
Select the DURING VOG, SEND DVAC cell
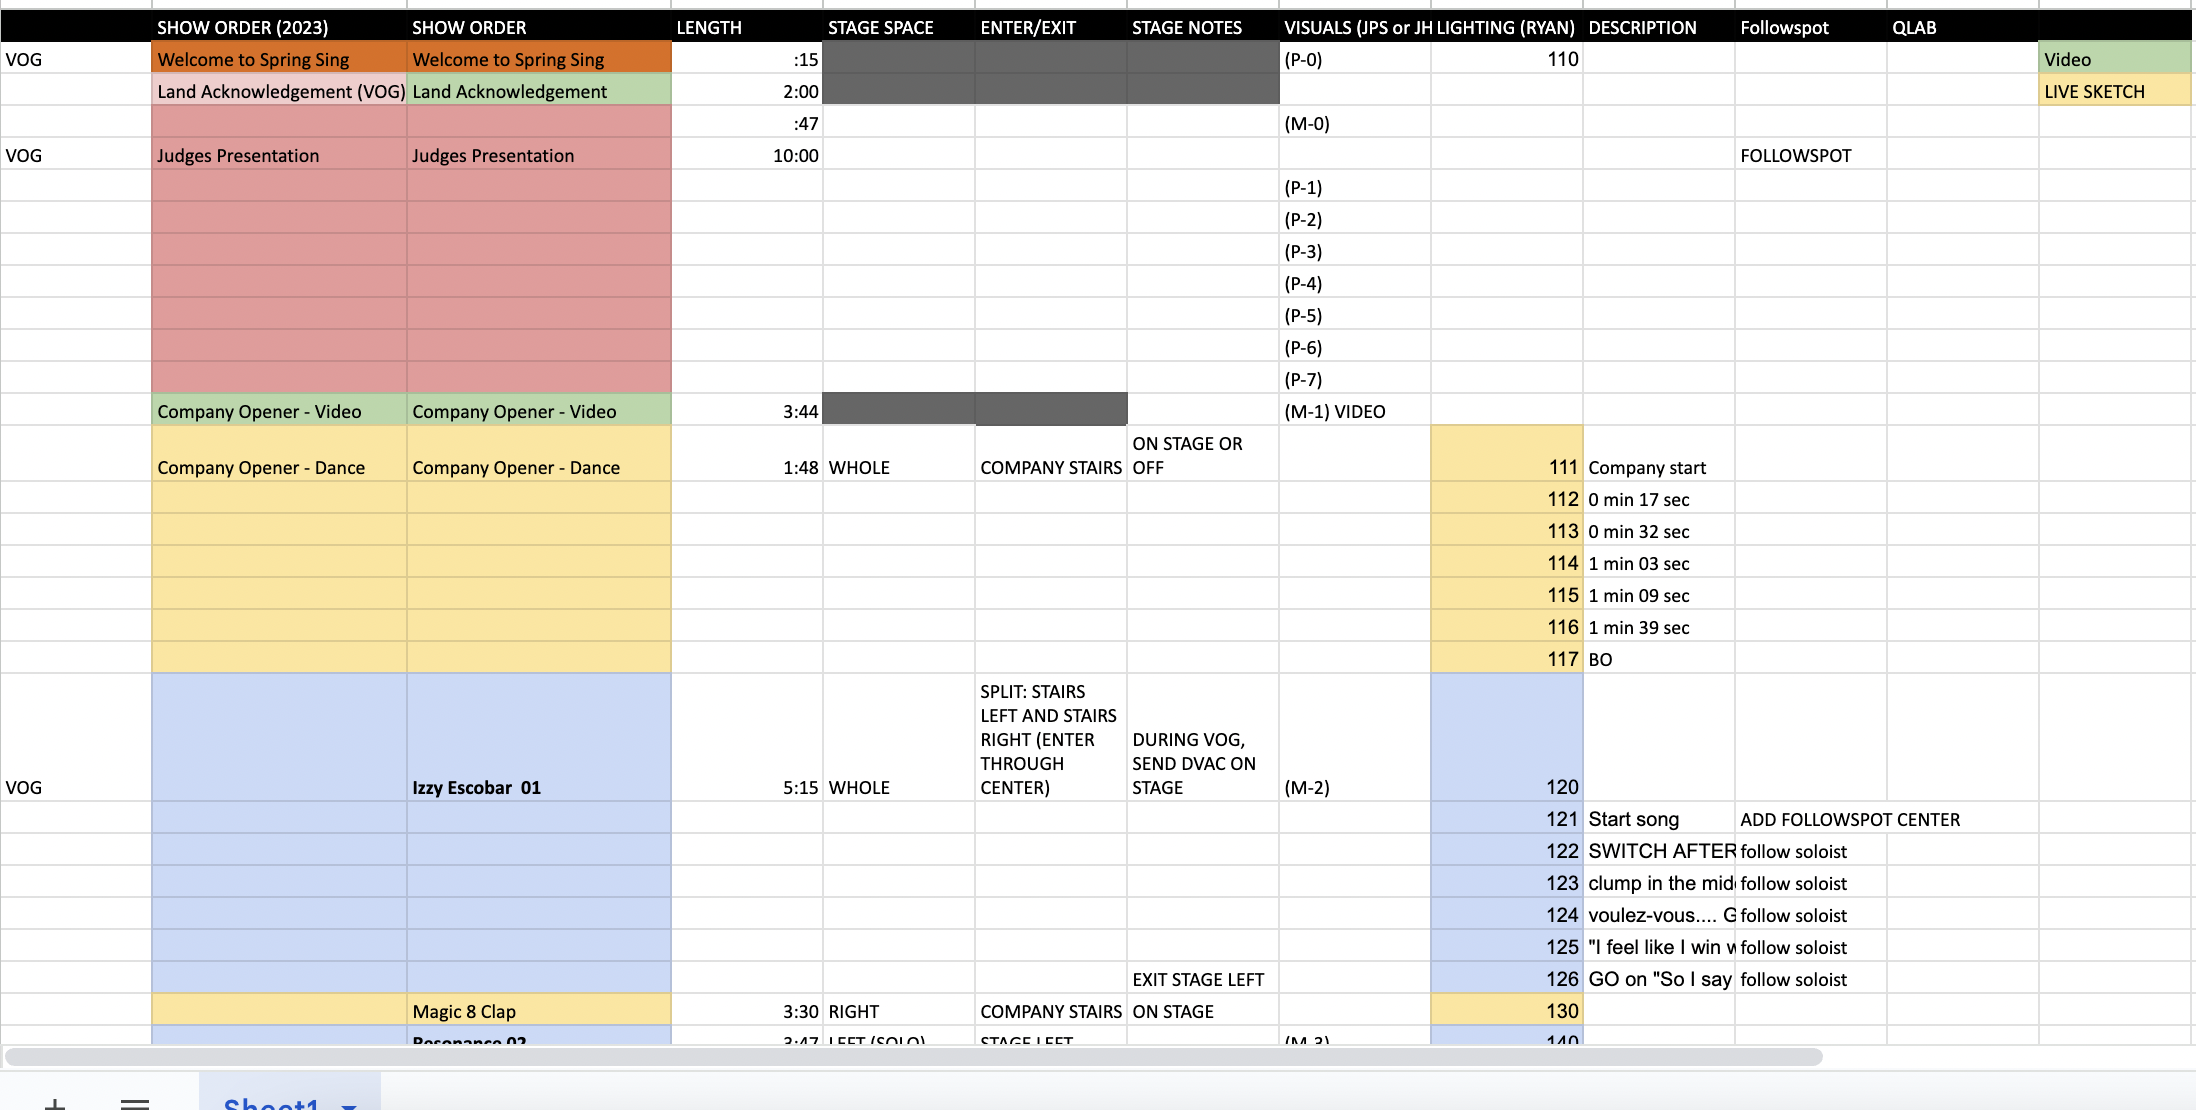pos(1202,737)
